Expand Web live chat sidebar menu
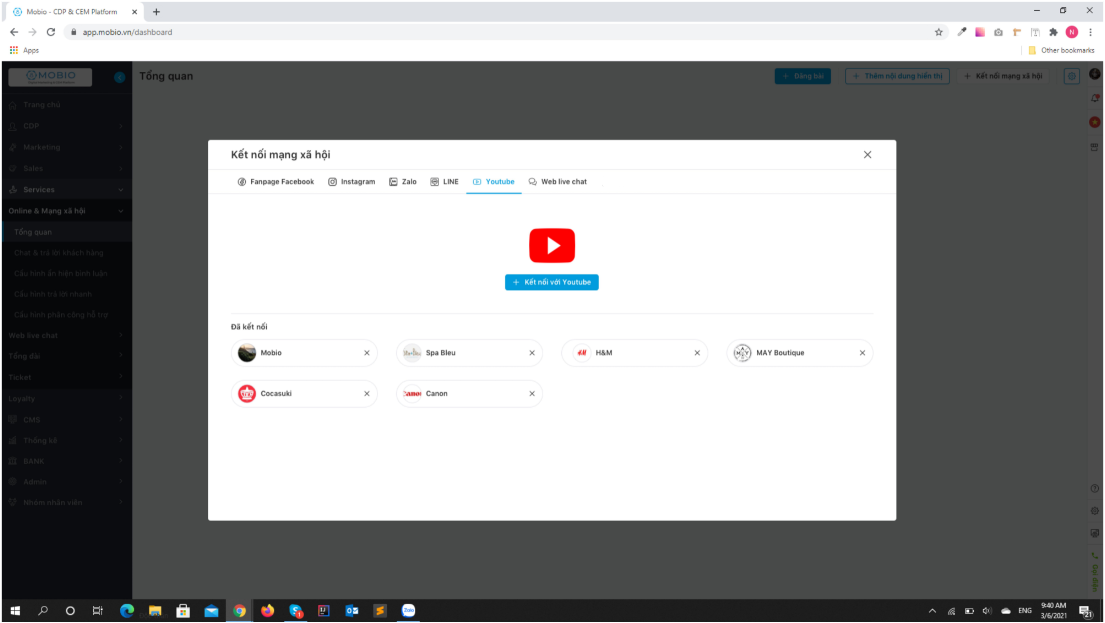This screenshot has width=1105, height=623. 66,335
